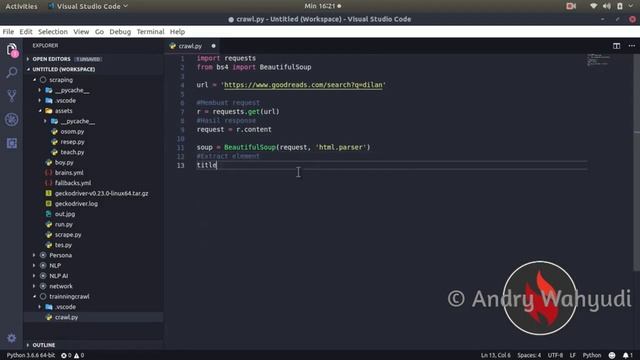Open the Debug menu
This screenshot has width=640, height=360.
coord(120,32)
